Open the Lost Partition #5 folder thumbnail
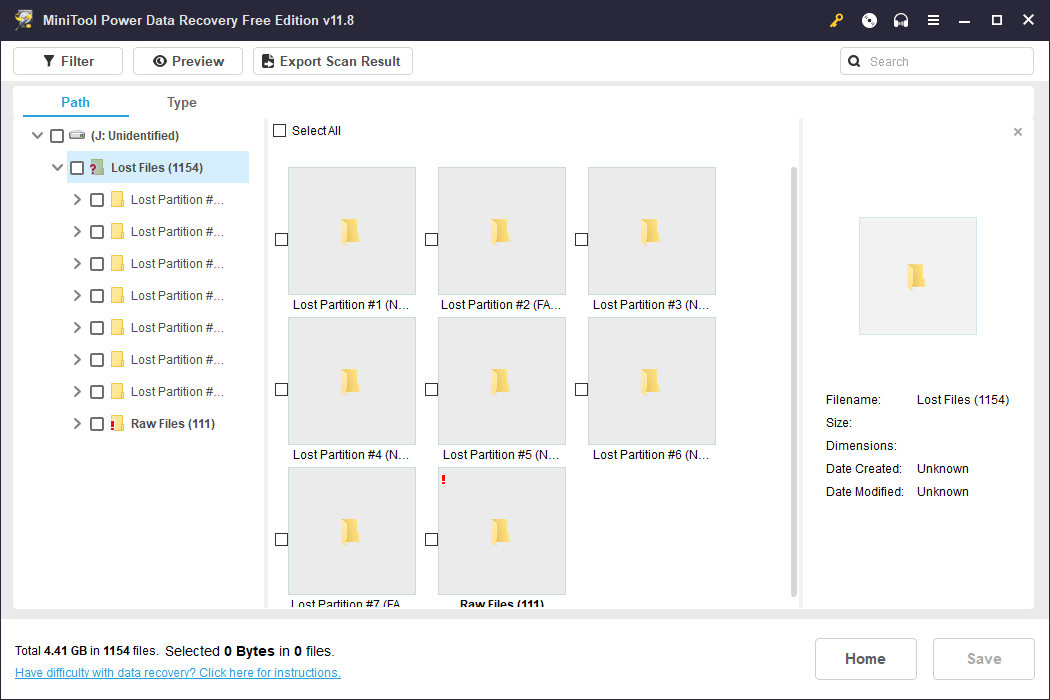Screen dimensions: 1050x700 (502, 380)
